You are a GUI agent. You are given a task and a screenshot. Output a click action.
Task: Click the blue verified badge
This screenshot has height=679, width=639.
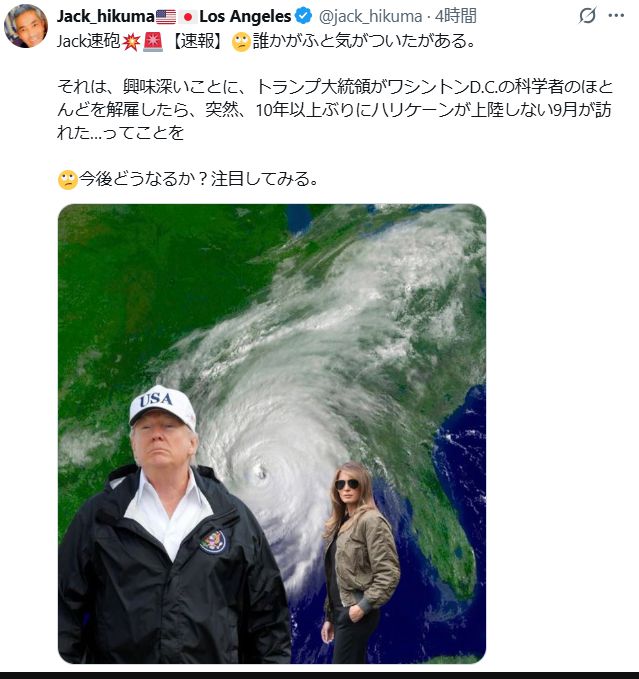click(x=303, y=16)
